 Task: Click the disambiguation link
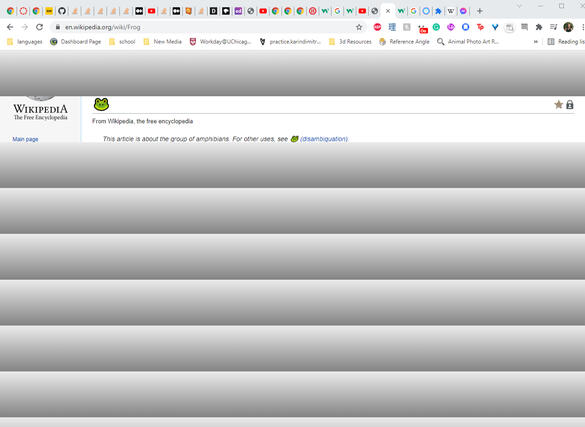324,139
